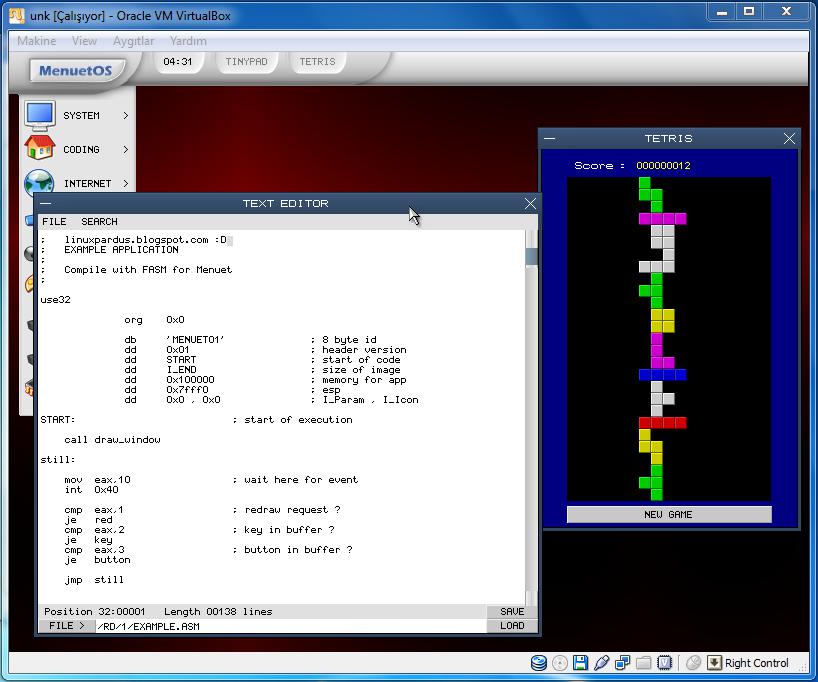Open the Yardım menu
This screenshot has width=818, height=682.
(188, 41)
